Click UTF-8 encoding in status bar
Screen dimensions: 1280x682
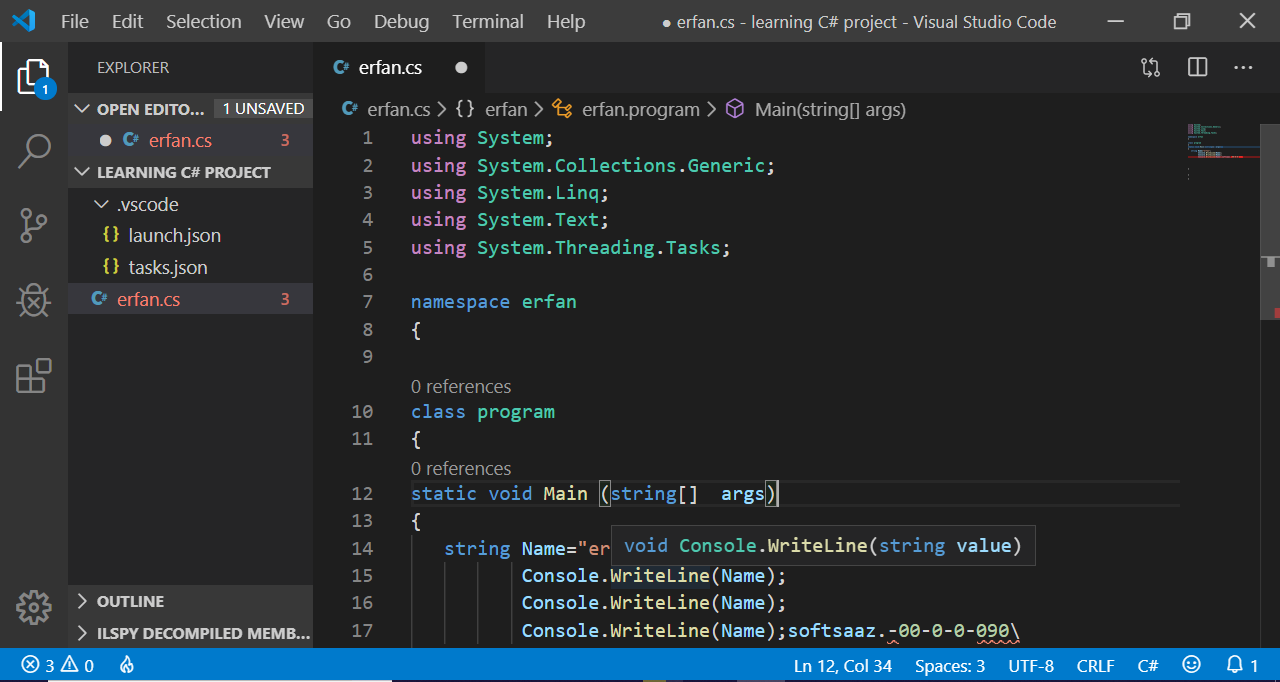pos(1031,666)
